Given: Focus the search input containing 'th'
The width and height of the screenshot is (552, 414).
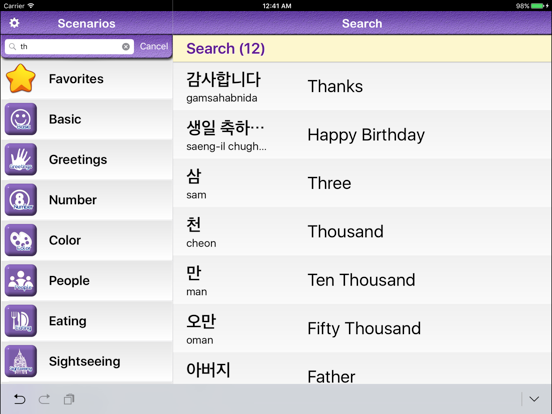Looking at the screenshot, I should click(69, 46).
